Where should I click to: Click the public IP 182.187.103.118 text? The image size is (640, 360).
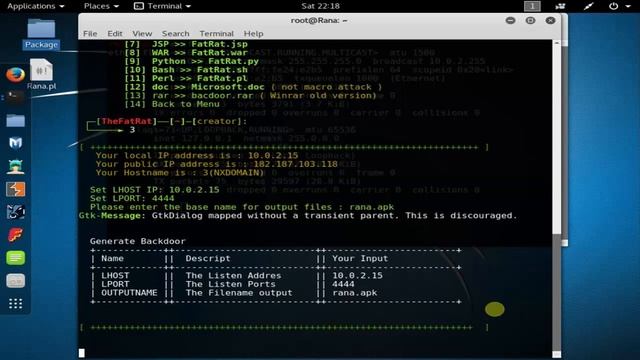click(x=296, y=164)
